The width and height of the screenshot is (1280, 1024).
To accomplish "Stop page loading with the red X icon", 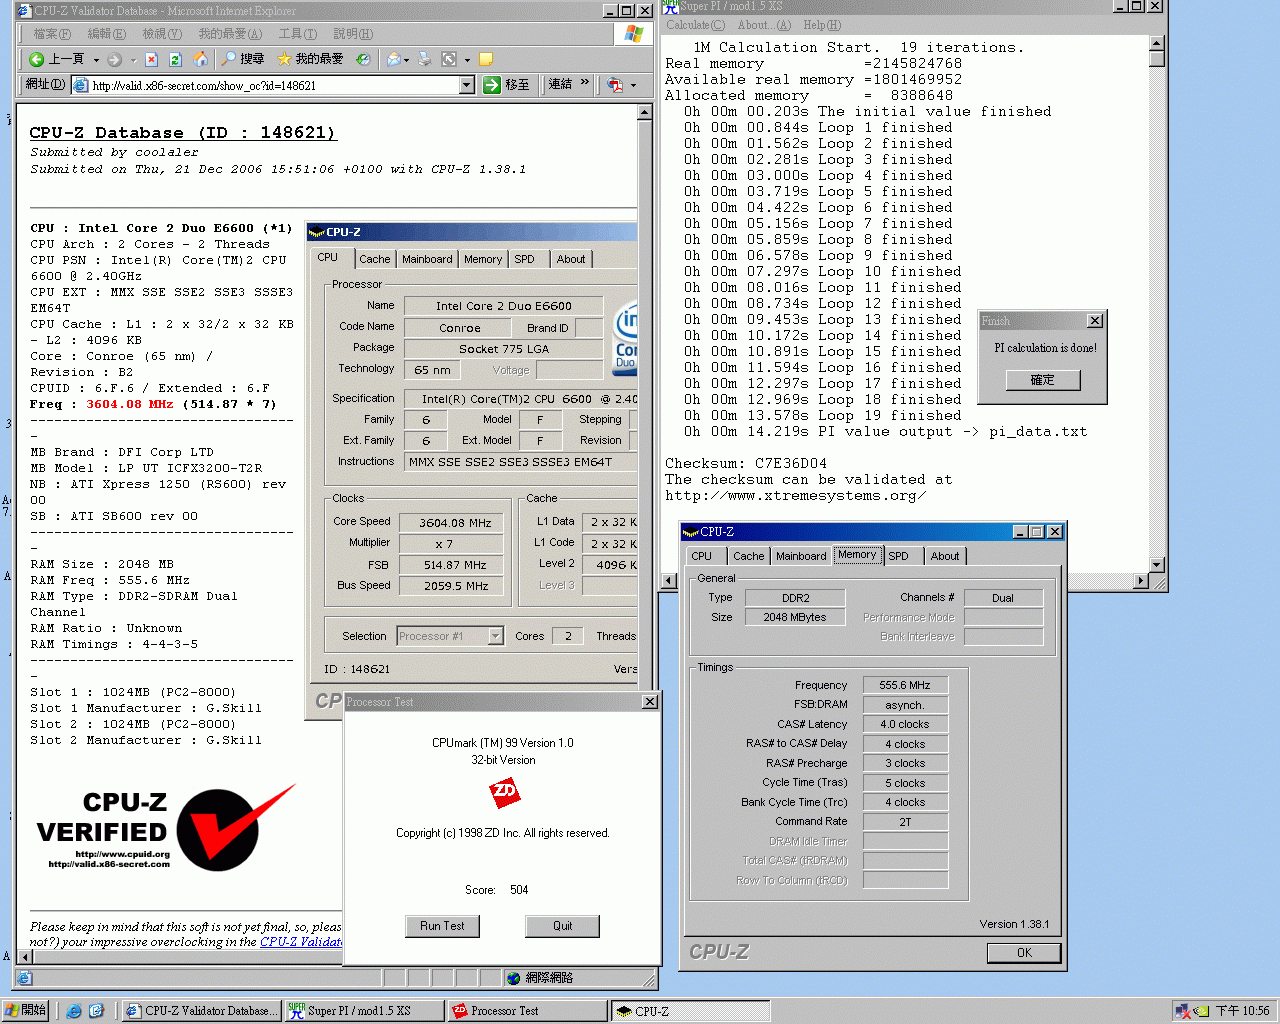I will tap(151, 59).
